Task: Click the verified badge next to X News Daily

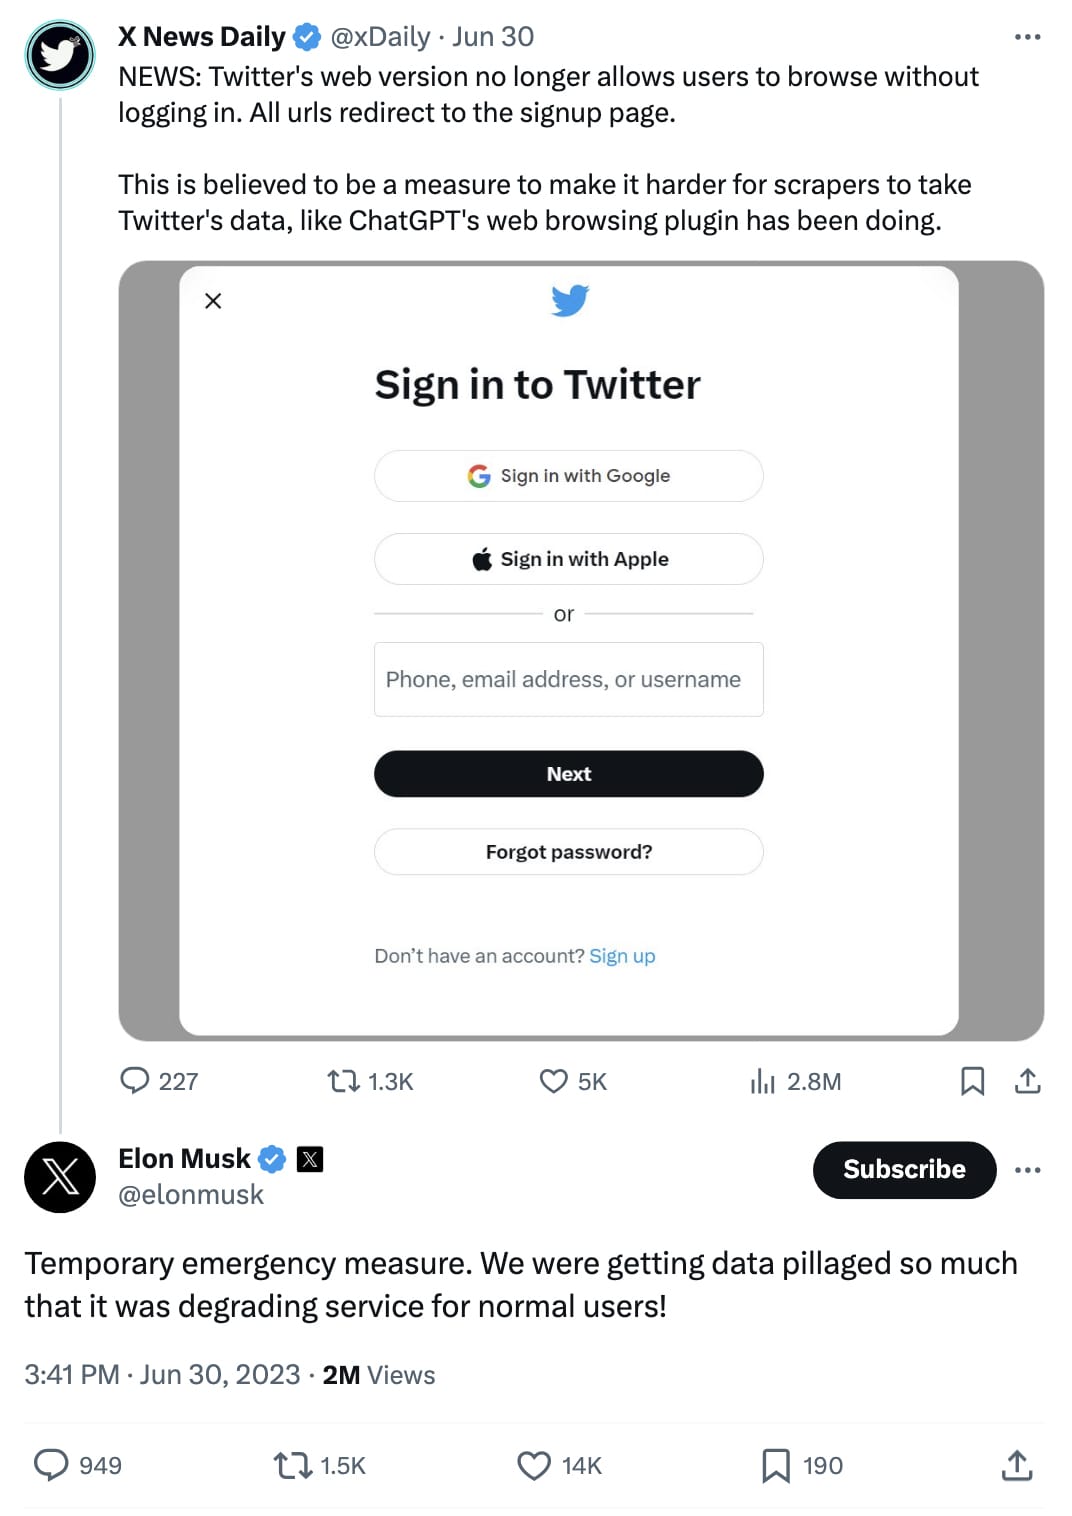Action: click(305, 36)
